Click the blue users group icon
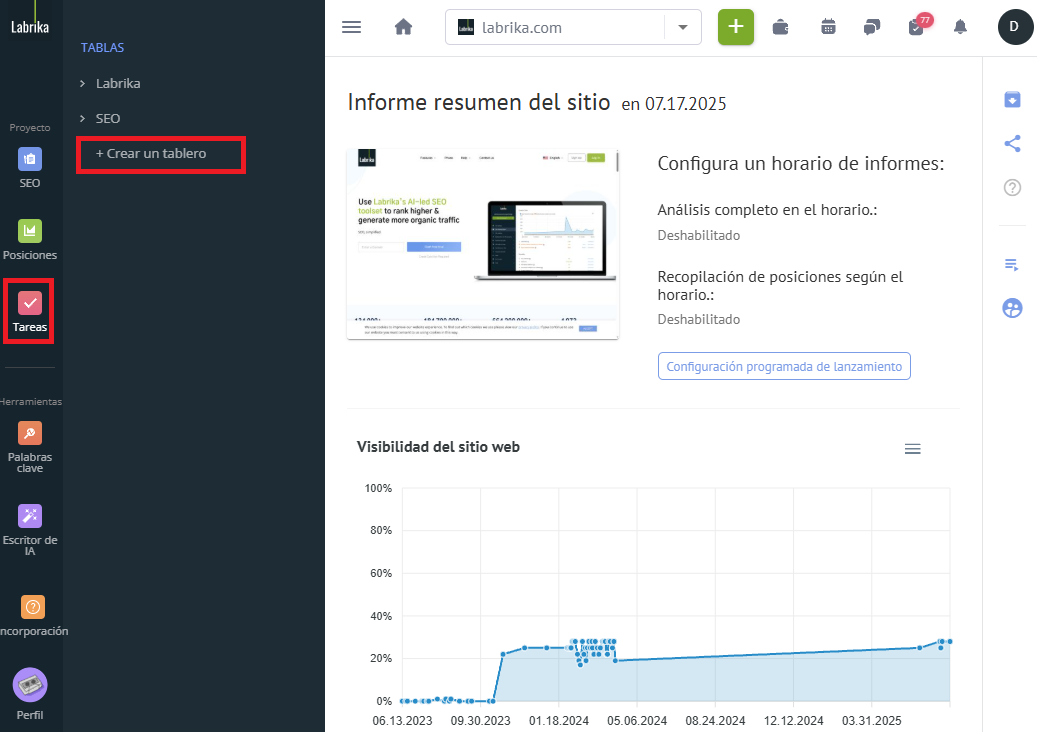1037x732 pixels. 1012,308
